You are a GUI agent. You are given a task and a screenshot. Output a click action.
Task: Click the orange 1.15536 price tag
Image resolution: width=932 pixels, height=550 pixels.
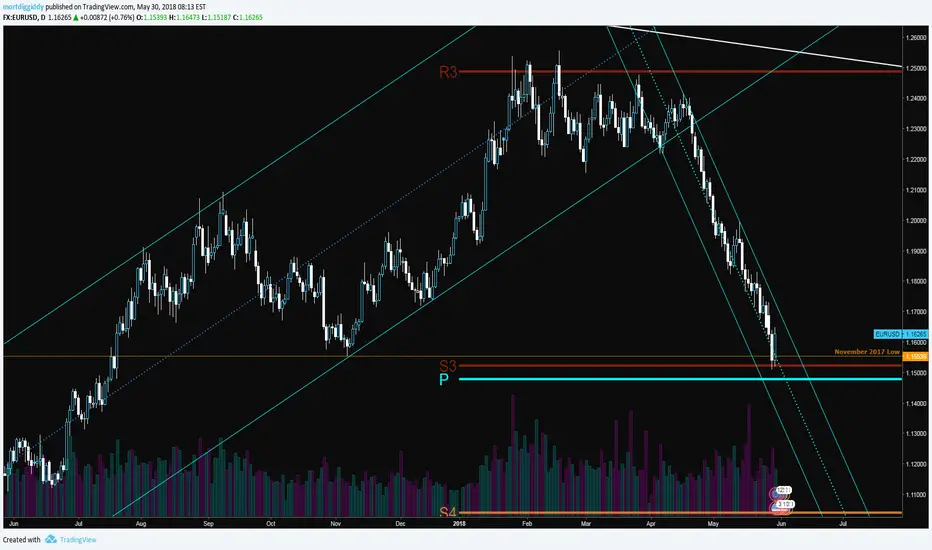tap(915, 356)
